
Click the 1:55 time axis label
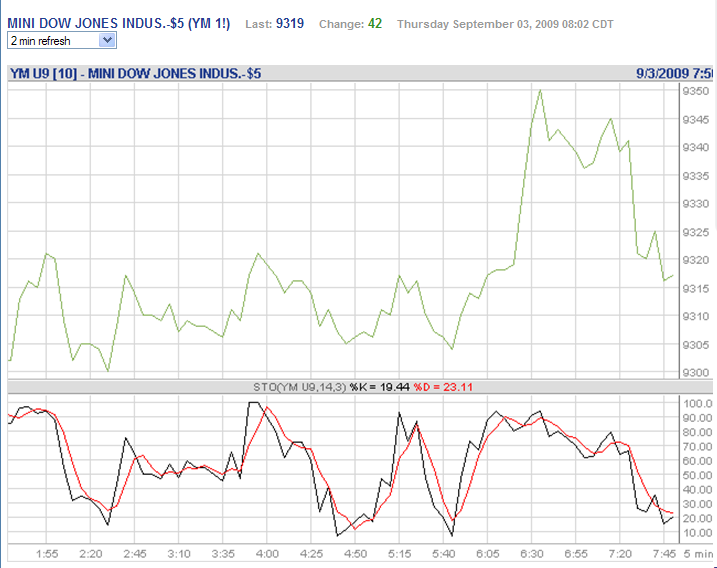(x=47, y=554)
